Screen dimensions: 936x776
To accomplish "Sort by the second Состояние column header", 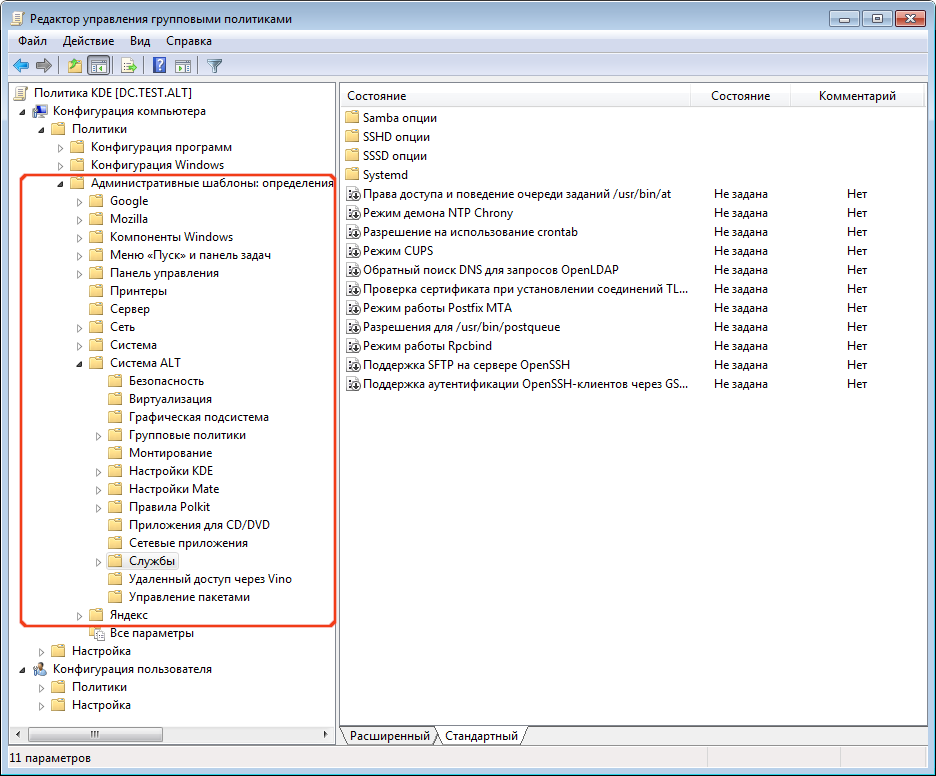I will (740, 96).
